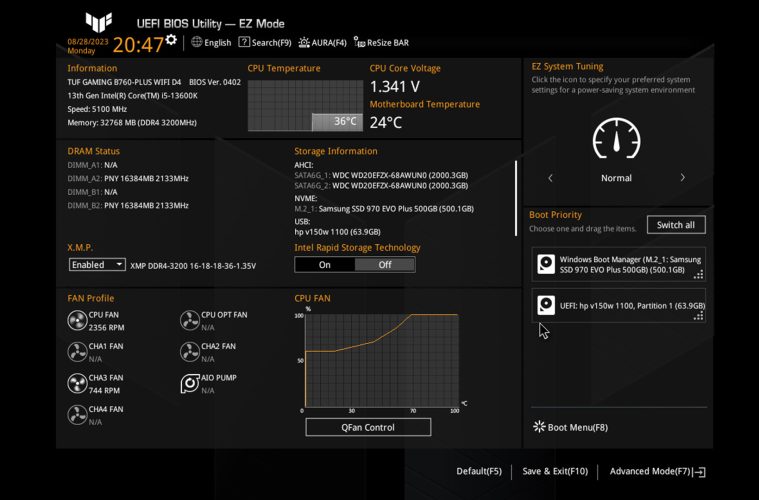The width and height of the screenshot is (759, 500).
Task: Click the CHA4 FAN icon
Action: [x=77, y=415]
